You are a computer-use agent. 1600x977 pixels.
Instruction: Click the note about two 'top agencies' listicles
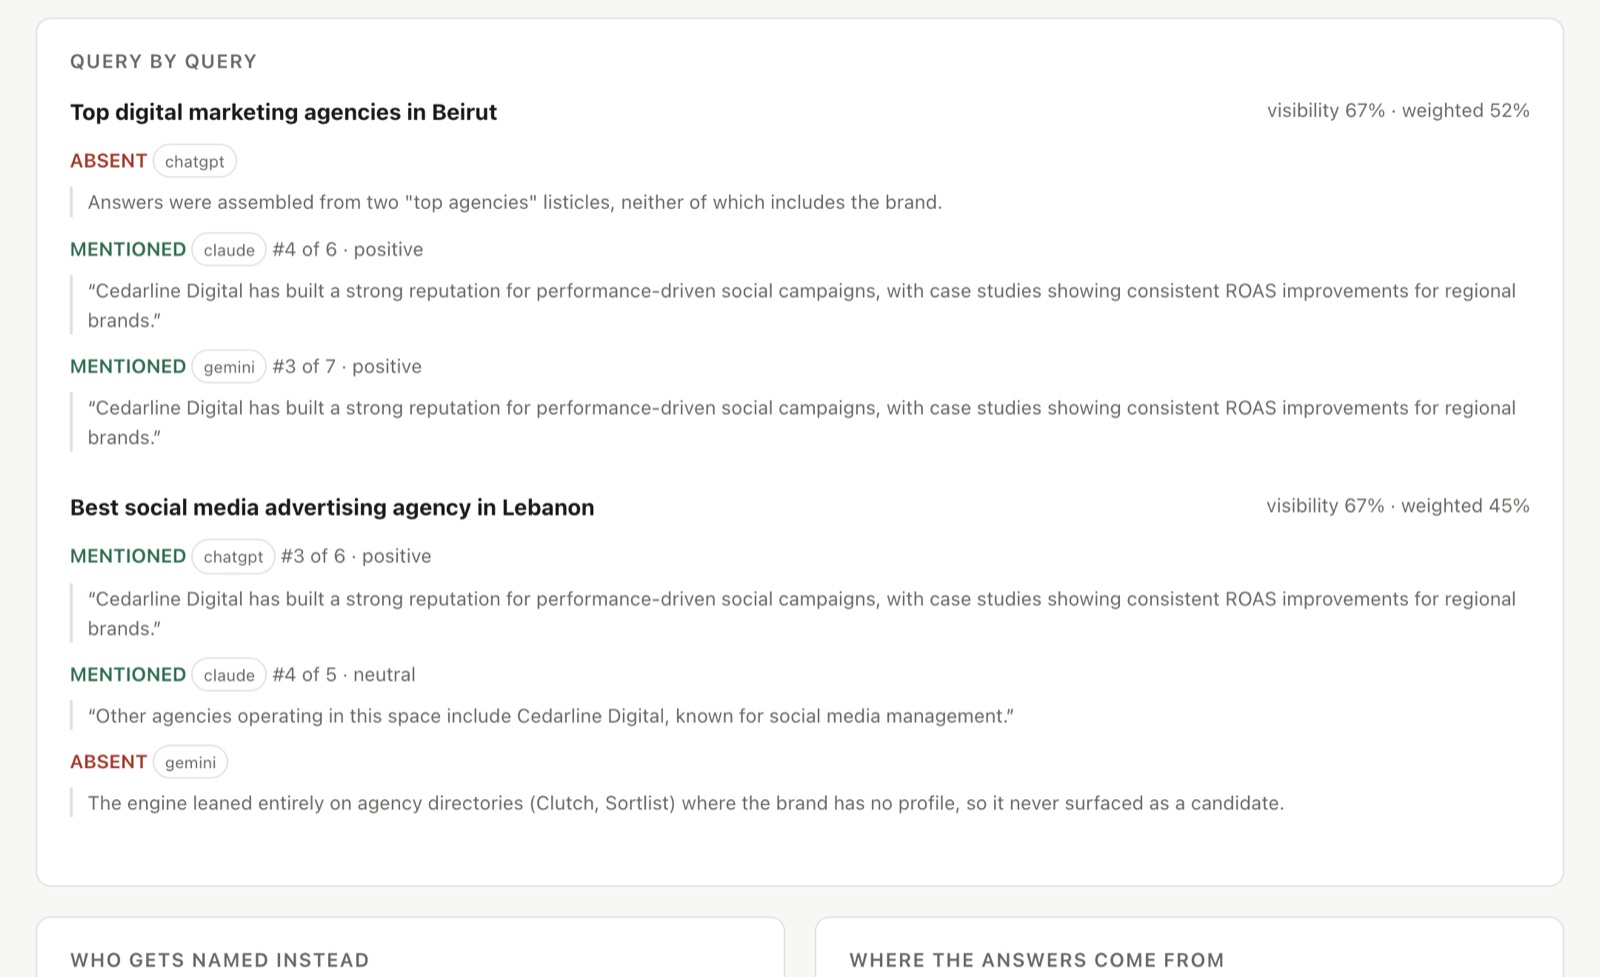point(515,202)
